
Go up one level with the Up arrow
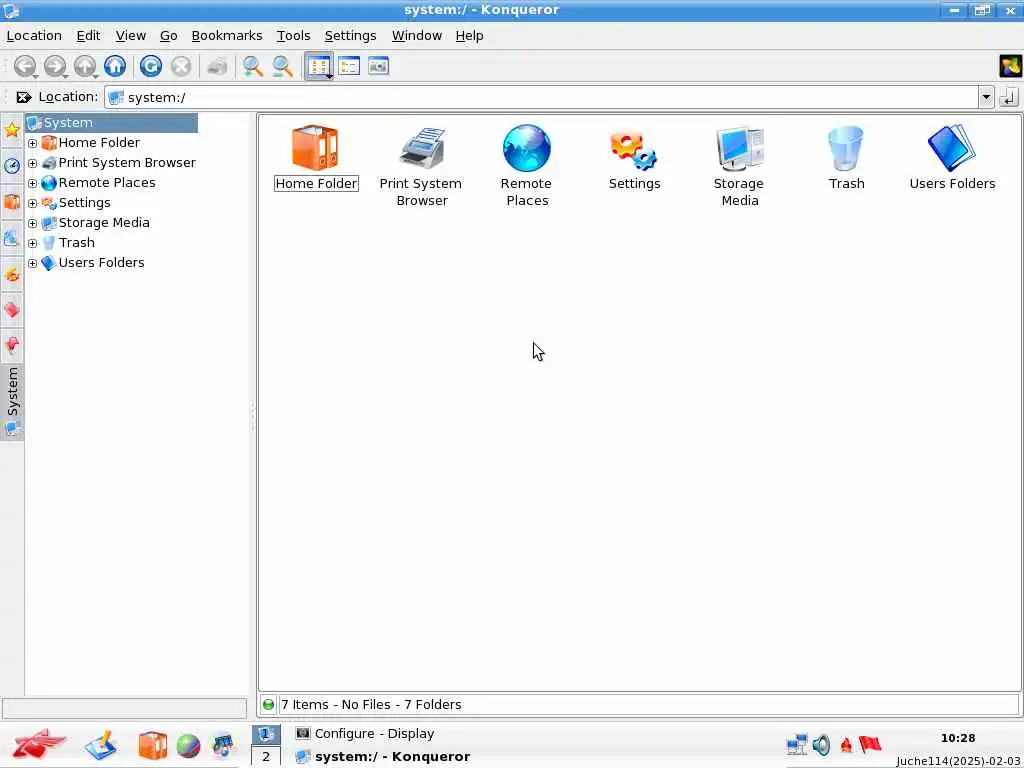pos(85,66)
